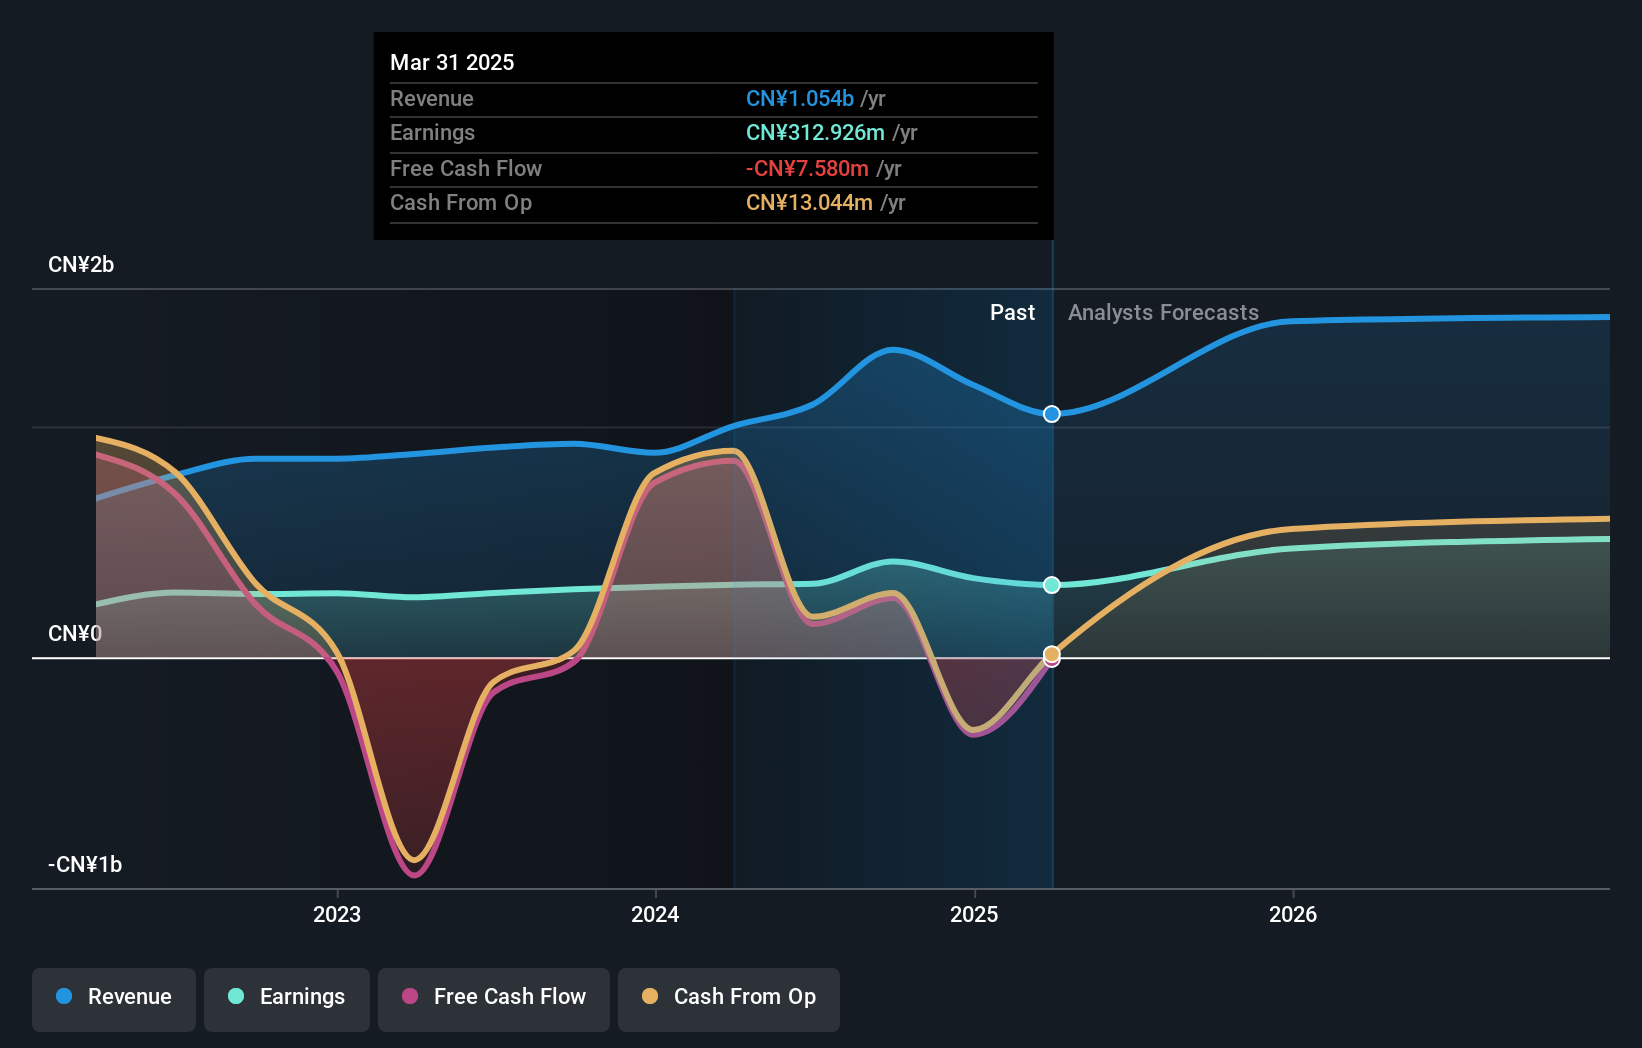Click the Earnings data point on Mar 31 2025
1642x1048 pixels.
(x=1052, y=585)
